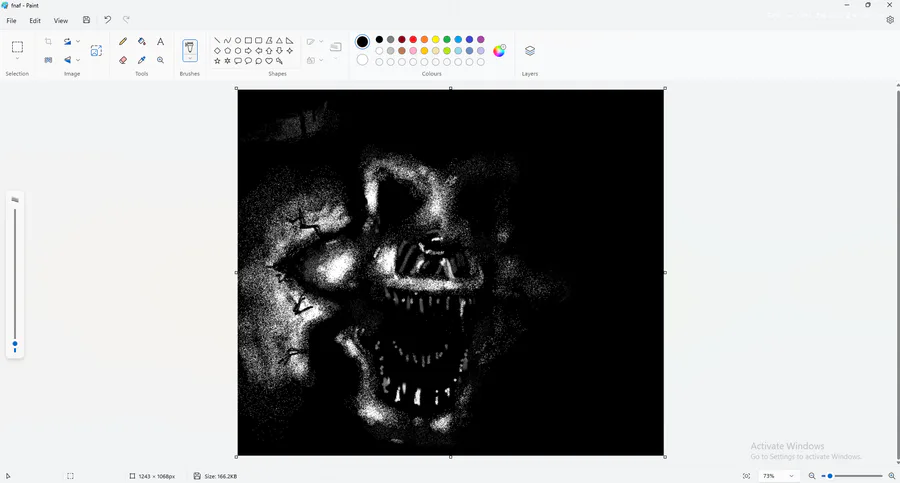This screenshot has height=483, width=900.
Task: Expand the shape outline dropdown
Action: pyautogui.click(x=321, y=41)
